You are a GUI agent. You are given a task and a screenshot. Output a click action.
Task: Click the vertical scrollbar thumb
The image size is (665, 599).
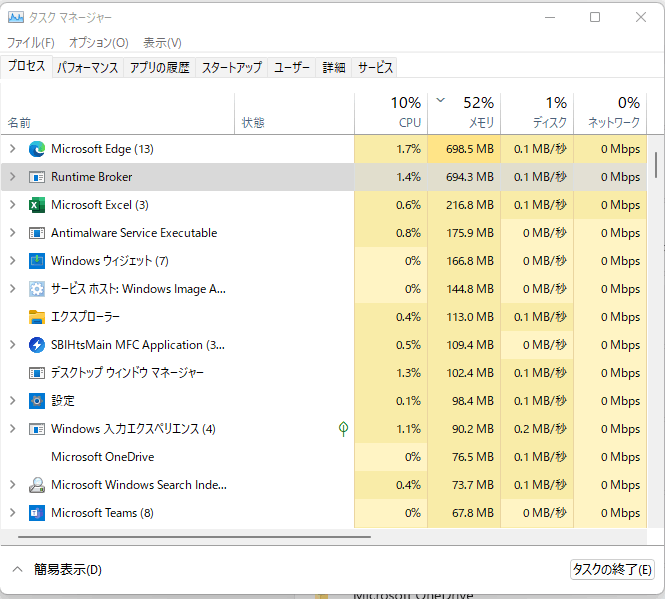(656, 165)
